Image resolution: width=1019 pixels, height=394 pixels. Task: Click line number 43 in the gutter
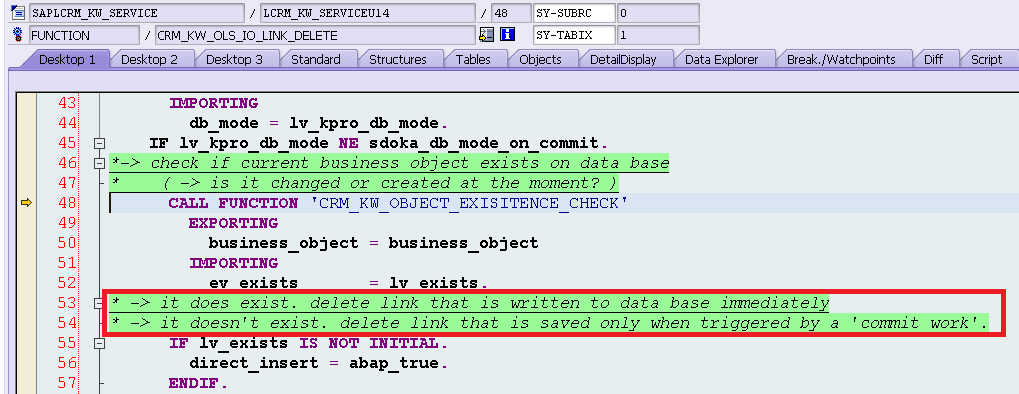67,103
